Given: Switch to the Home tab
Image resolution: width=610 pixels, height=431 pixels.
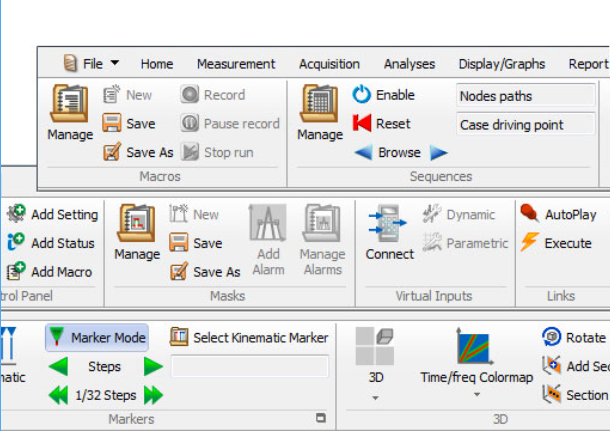Looking at the screenshot, I should (x=157, y=64).
